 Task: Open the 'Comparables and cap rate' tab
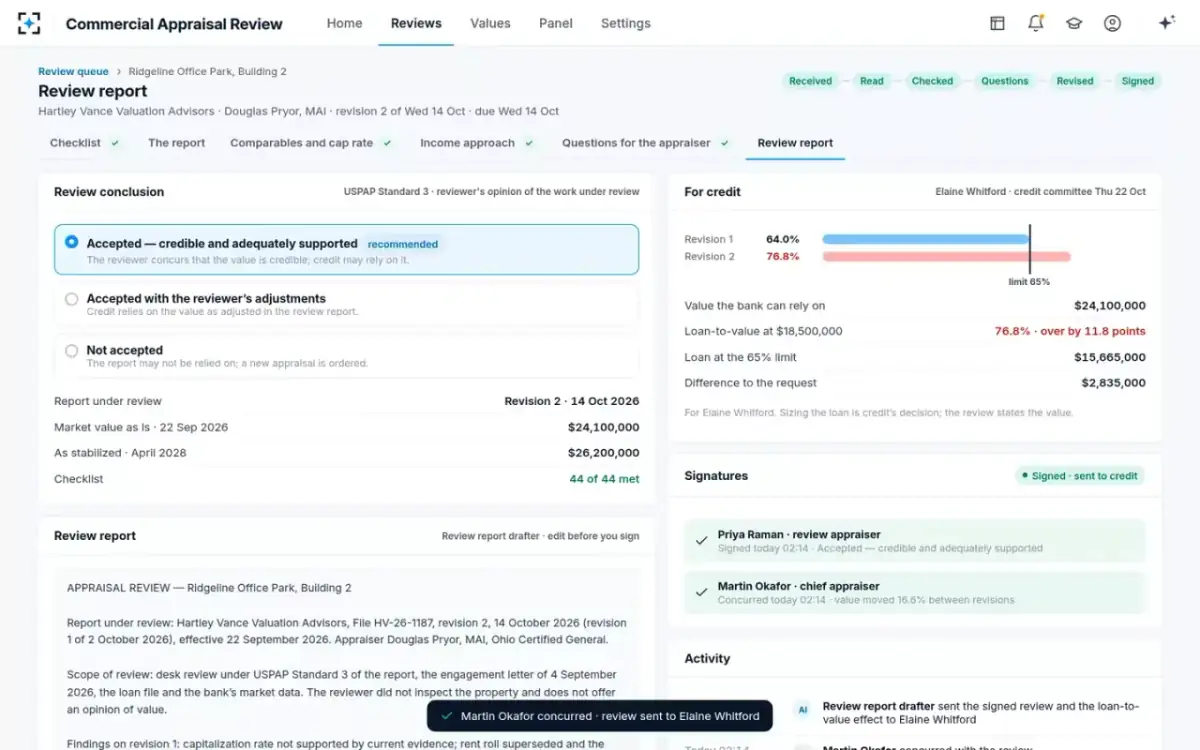click(x=311, y=143)
